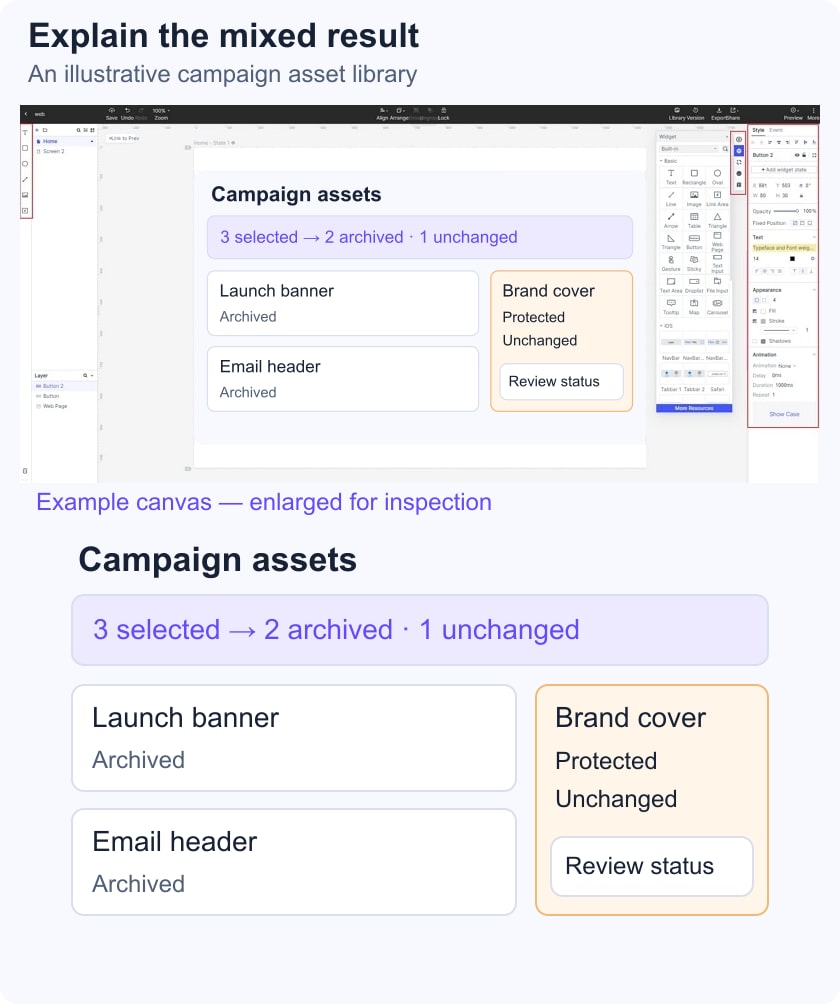
Task: Switch to the Event tab
Action: click(x=776, y=130)
